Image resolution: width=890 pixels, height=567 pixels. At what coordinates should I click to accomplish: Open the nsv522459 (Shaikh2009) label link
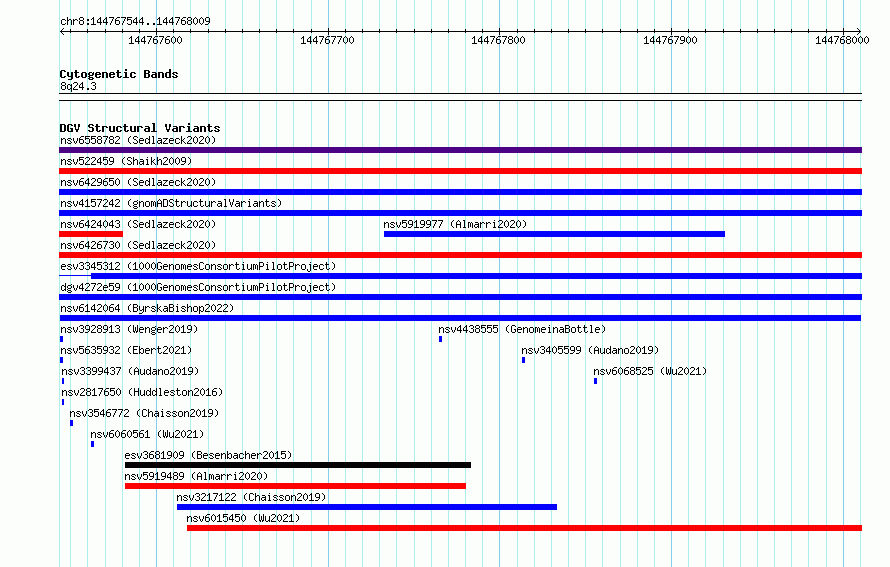(x=126, y=161)
